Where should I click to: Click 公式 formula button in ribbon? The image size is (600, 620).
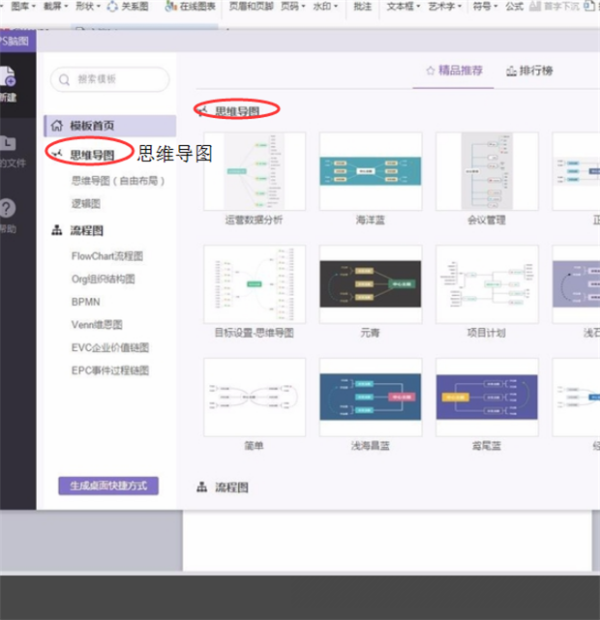[514, 6]
